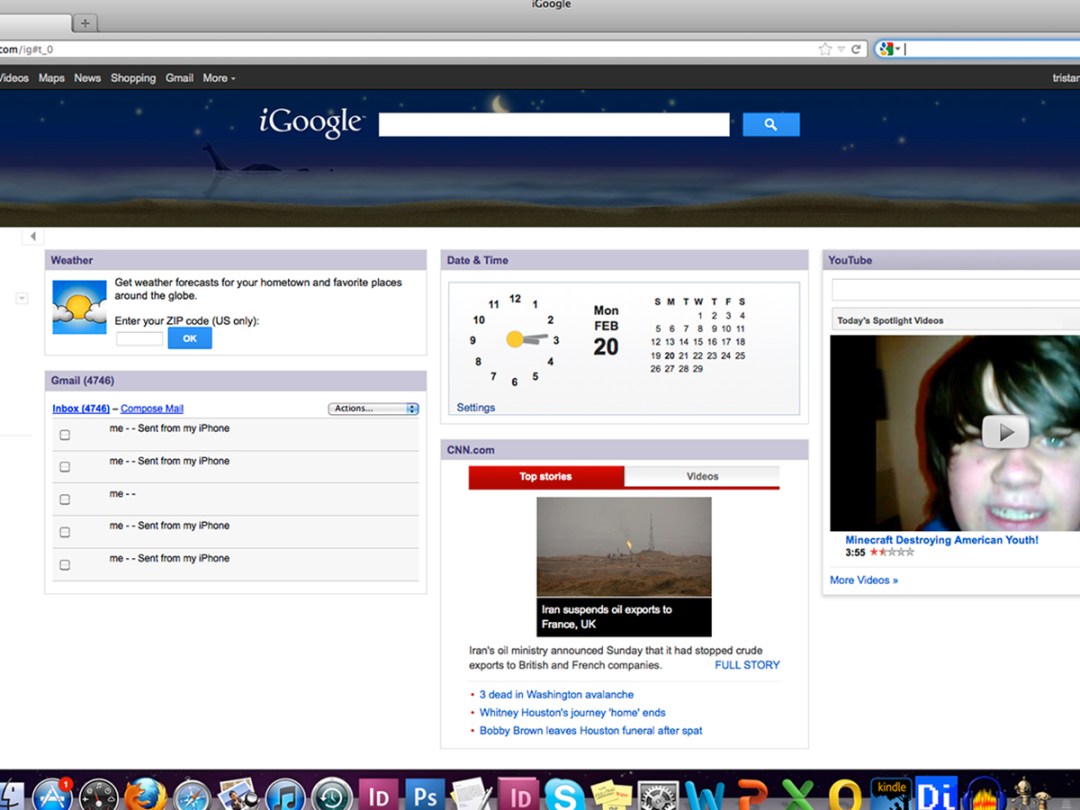Screen dimensions: 1080x810
Task: Expand the More menu in Google bar
Action: pyautogui.click(x=219, y=78)
